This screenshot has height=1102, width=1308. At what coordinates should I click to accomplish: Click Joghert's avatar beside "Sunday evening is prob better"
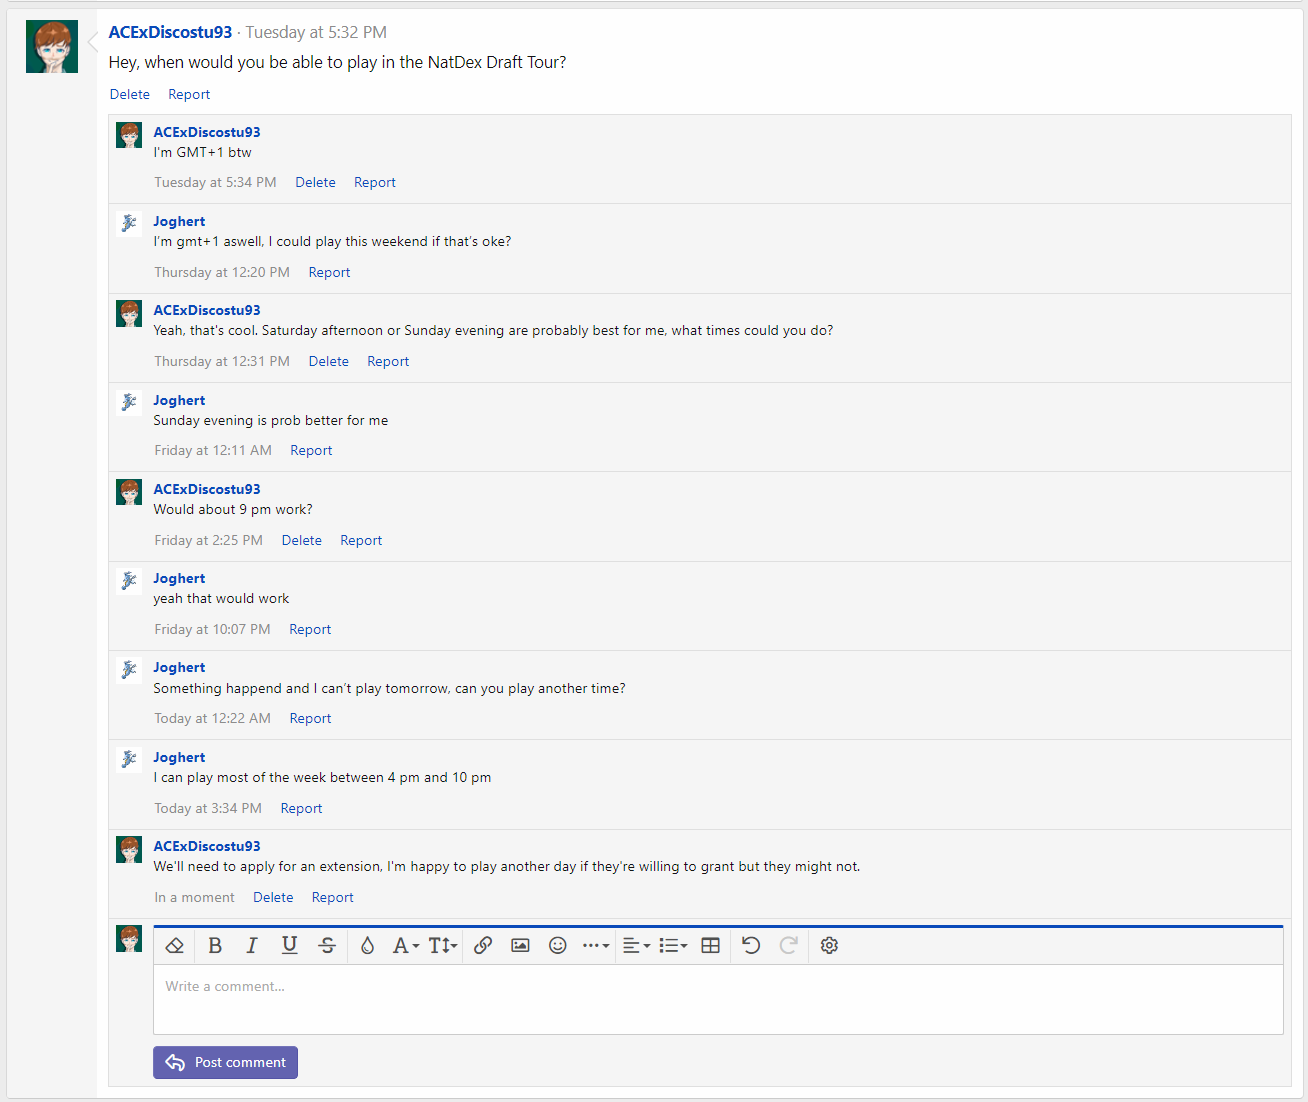(129, 403)
